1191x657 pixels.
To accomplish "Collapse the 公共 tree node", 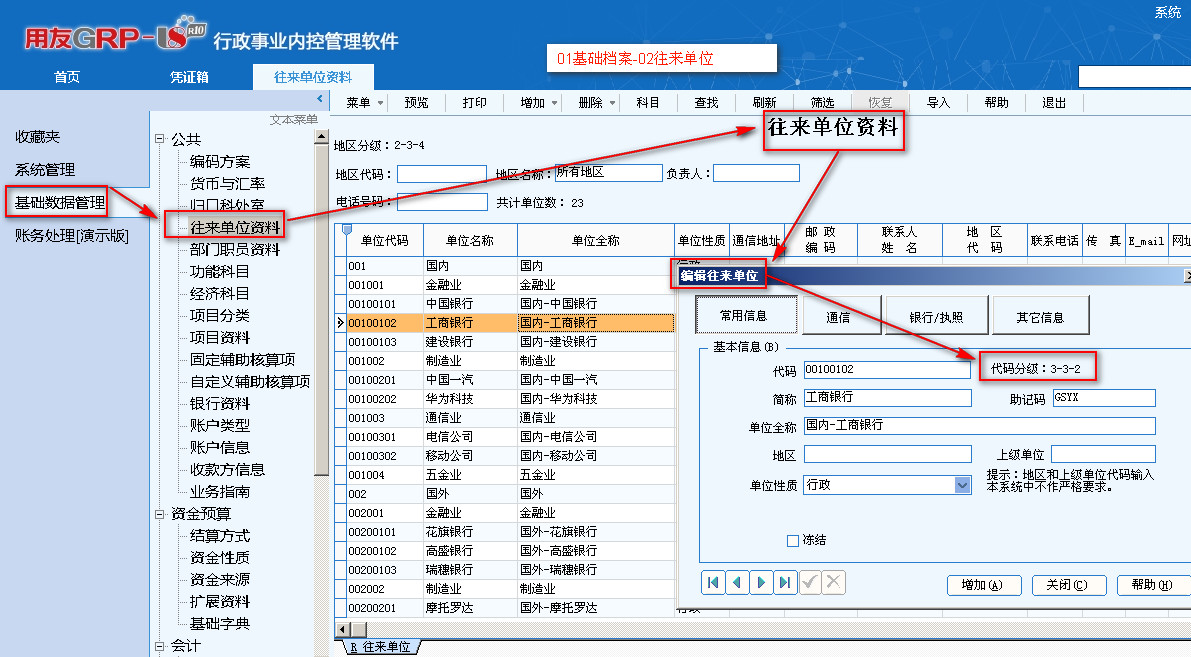I will click(159, 140).
